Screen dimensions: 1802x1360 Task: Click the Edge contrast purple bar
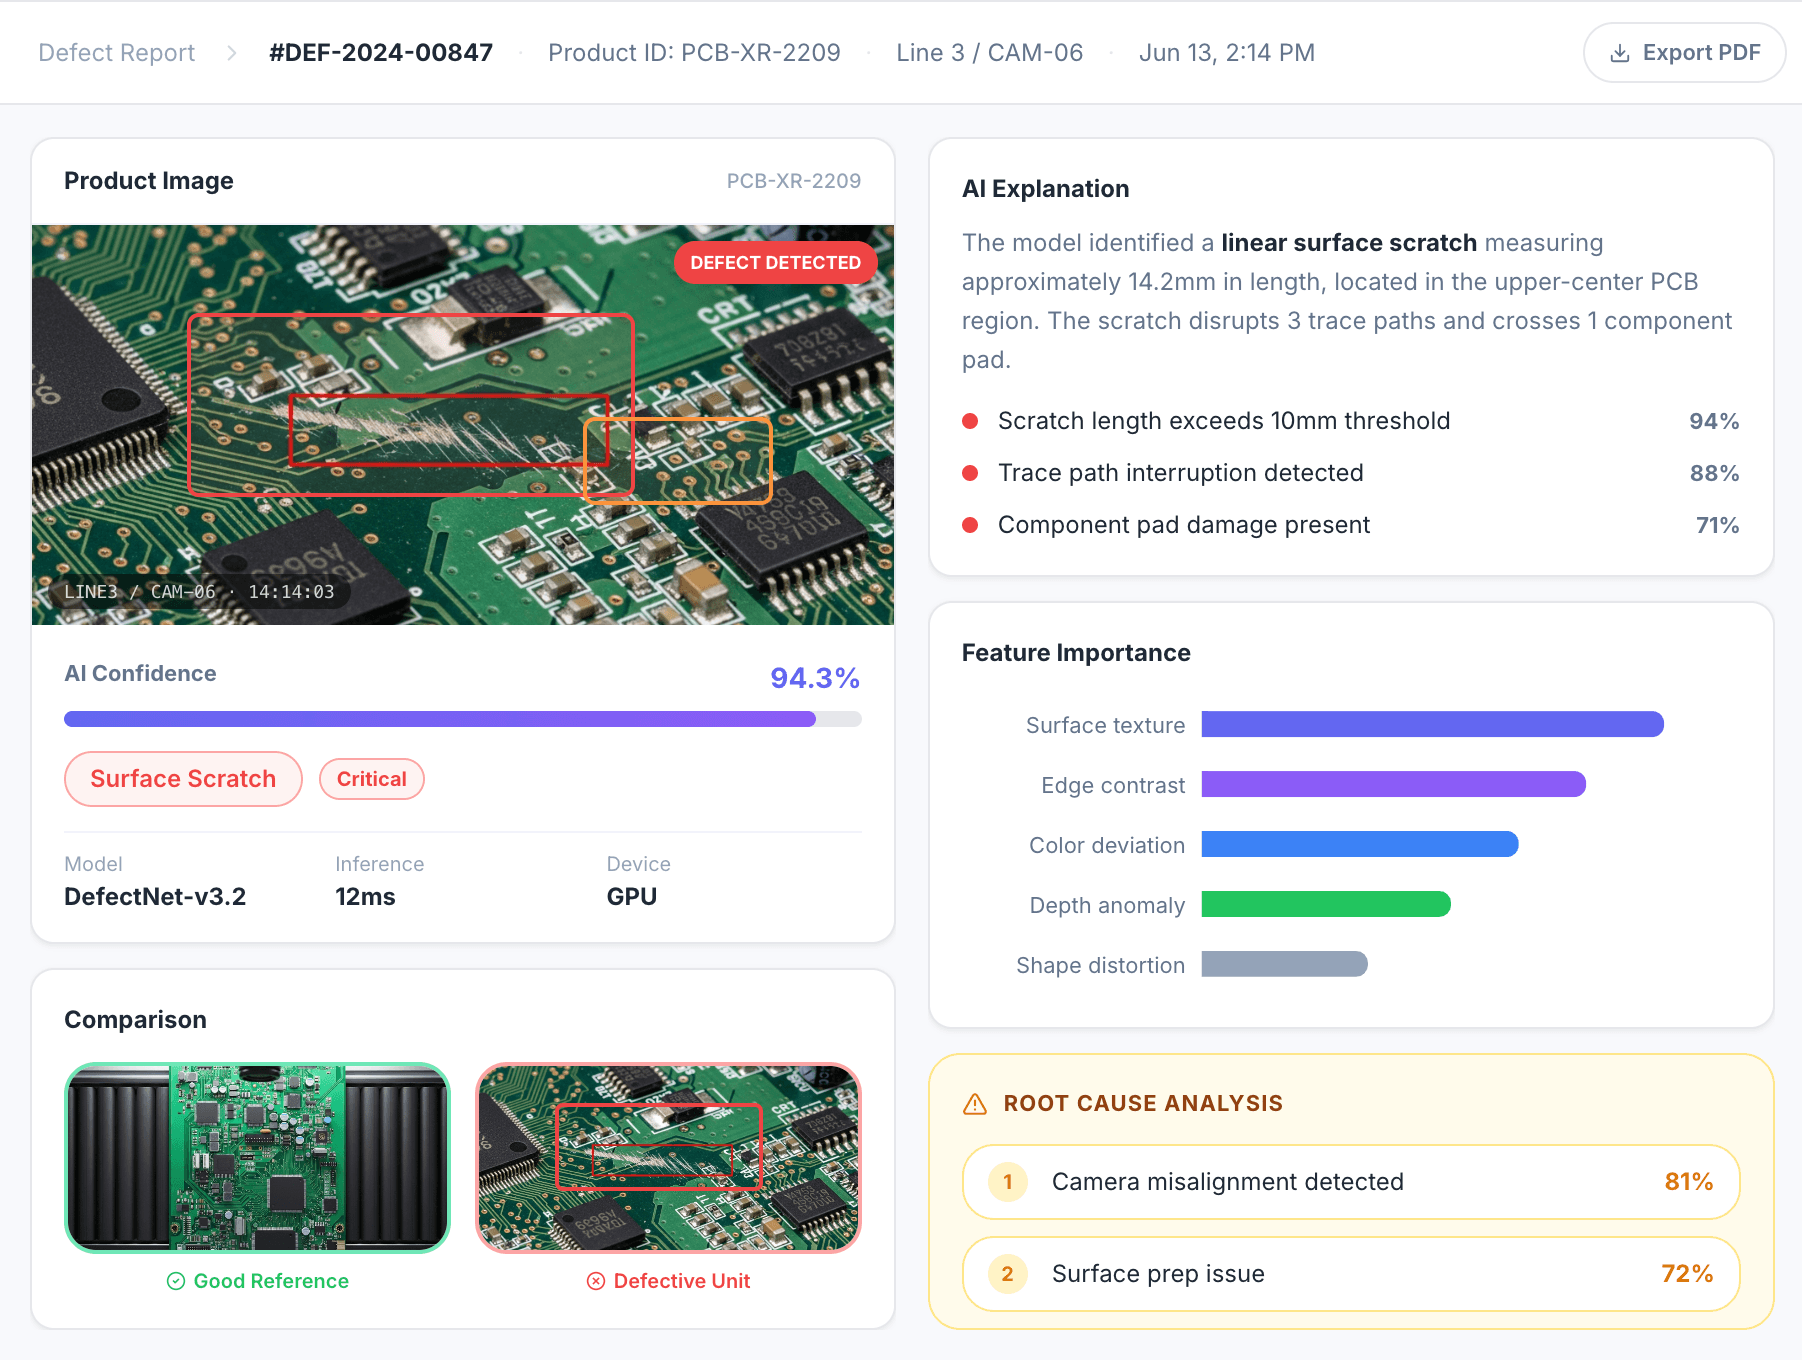(1393, 784)
